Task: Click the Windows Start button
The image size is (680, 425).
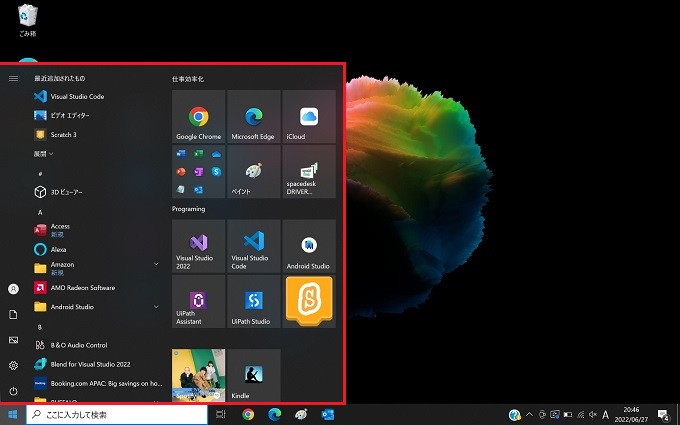Action: click(13, 415)
